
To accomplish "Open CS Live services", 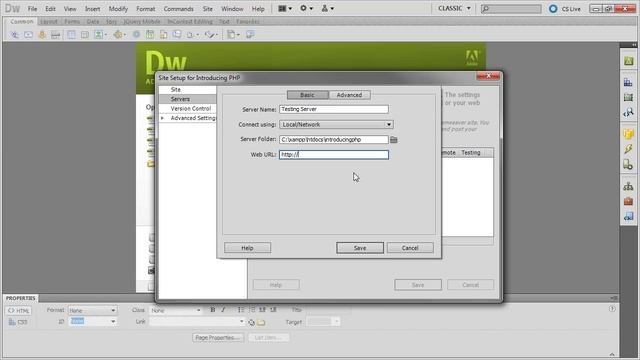I will 565,9.
